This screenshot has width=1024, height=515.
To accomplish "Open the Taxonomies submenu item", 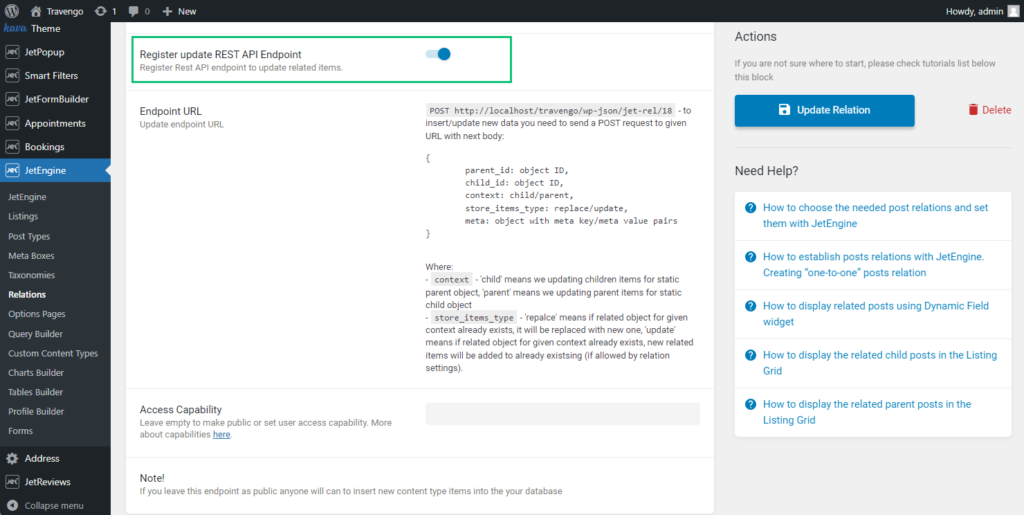I will coord(31,275).
